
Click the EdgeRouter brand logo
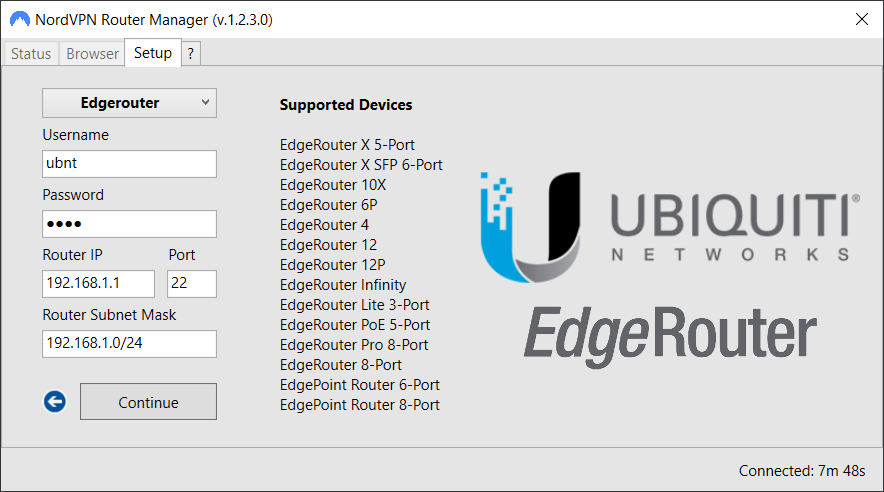click(670, 337)
